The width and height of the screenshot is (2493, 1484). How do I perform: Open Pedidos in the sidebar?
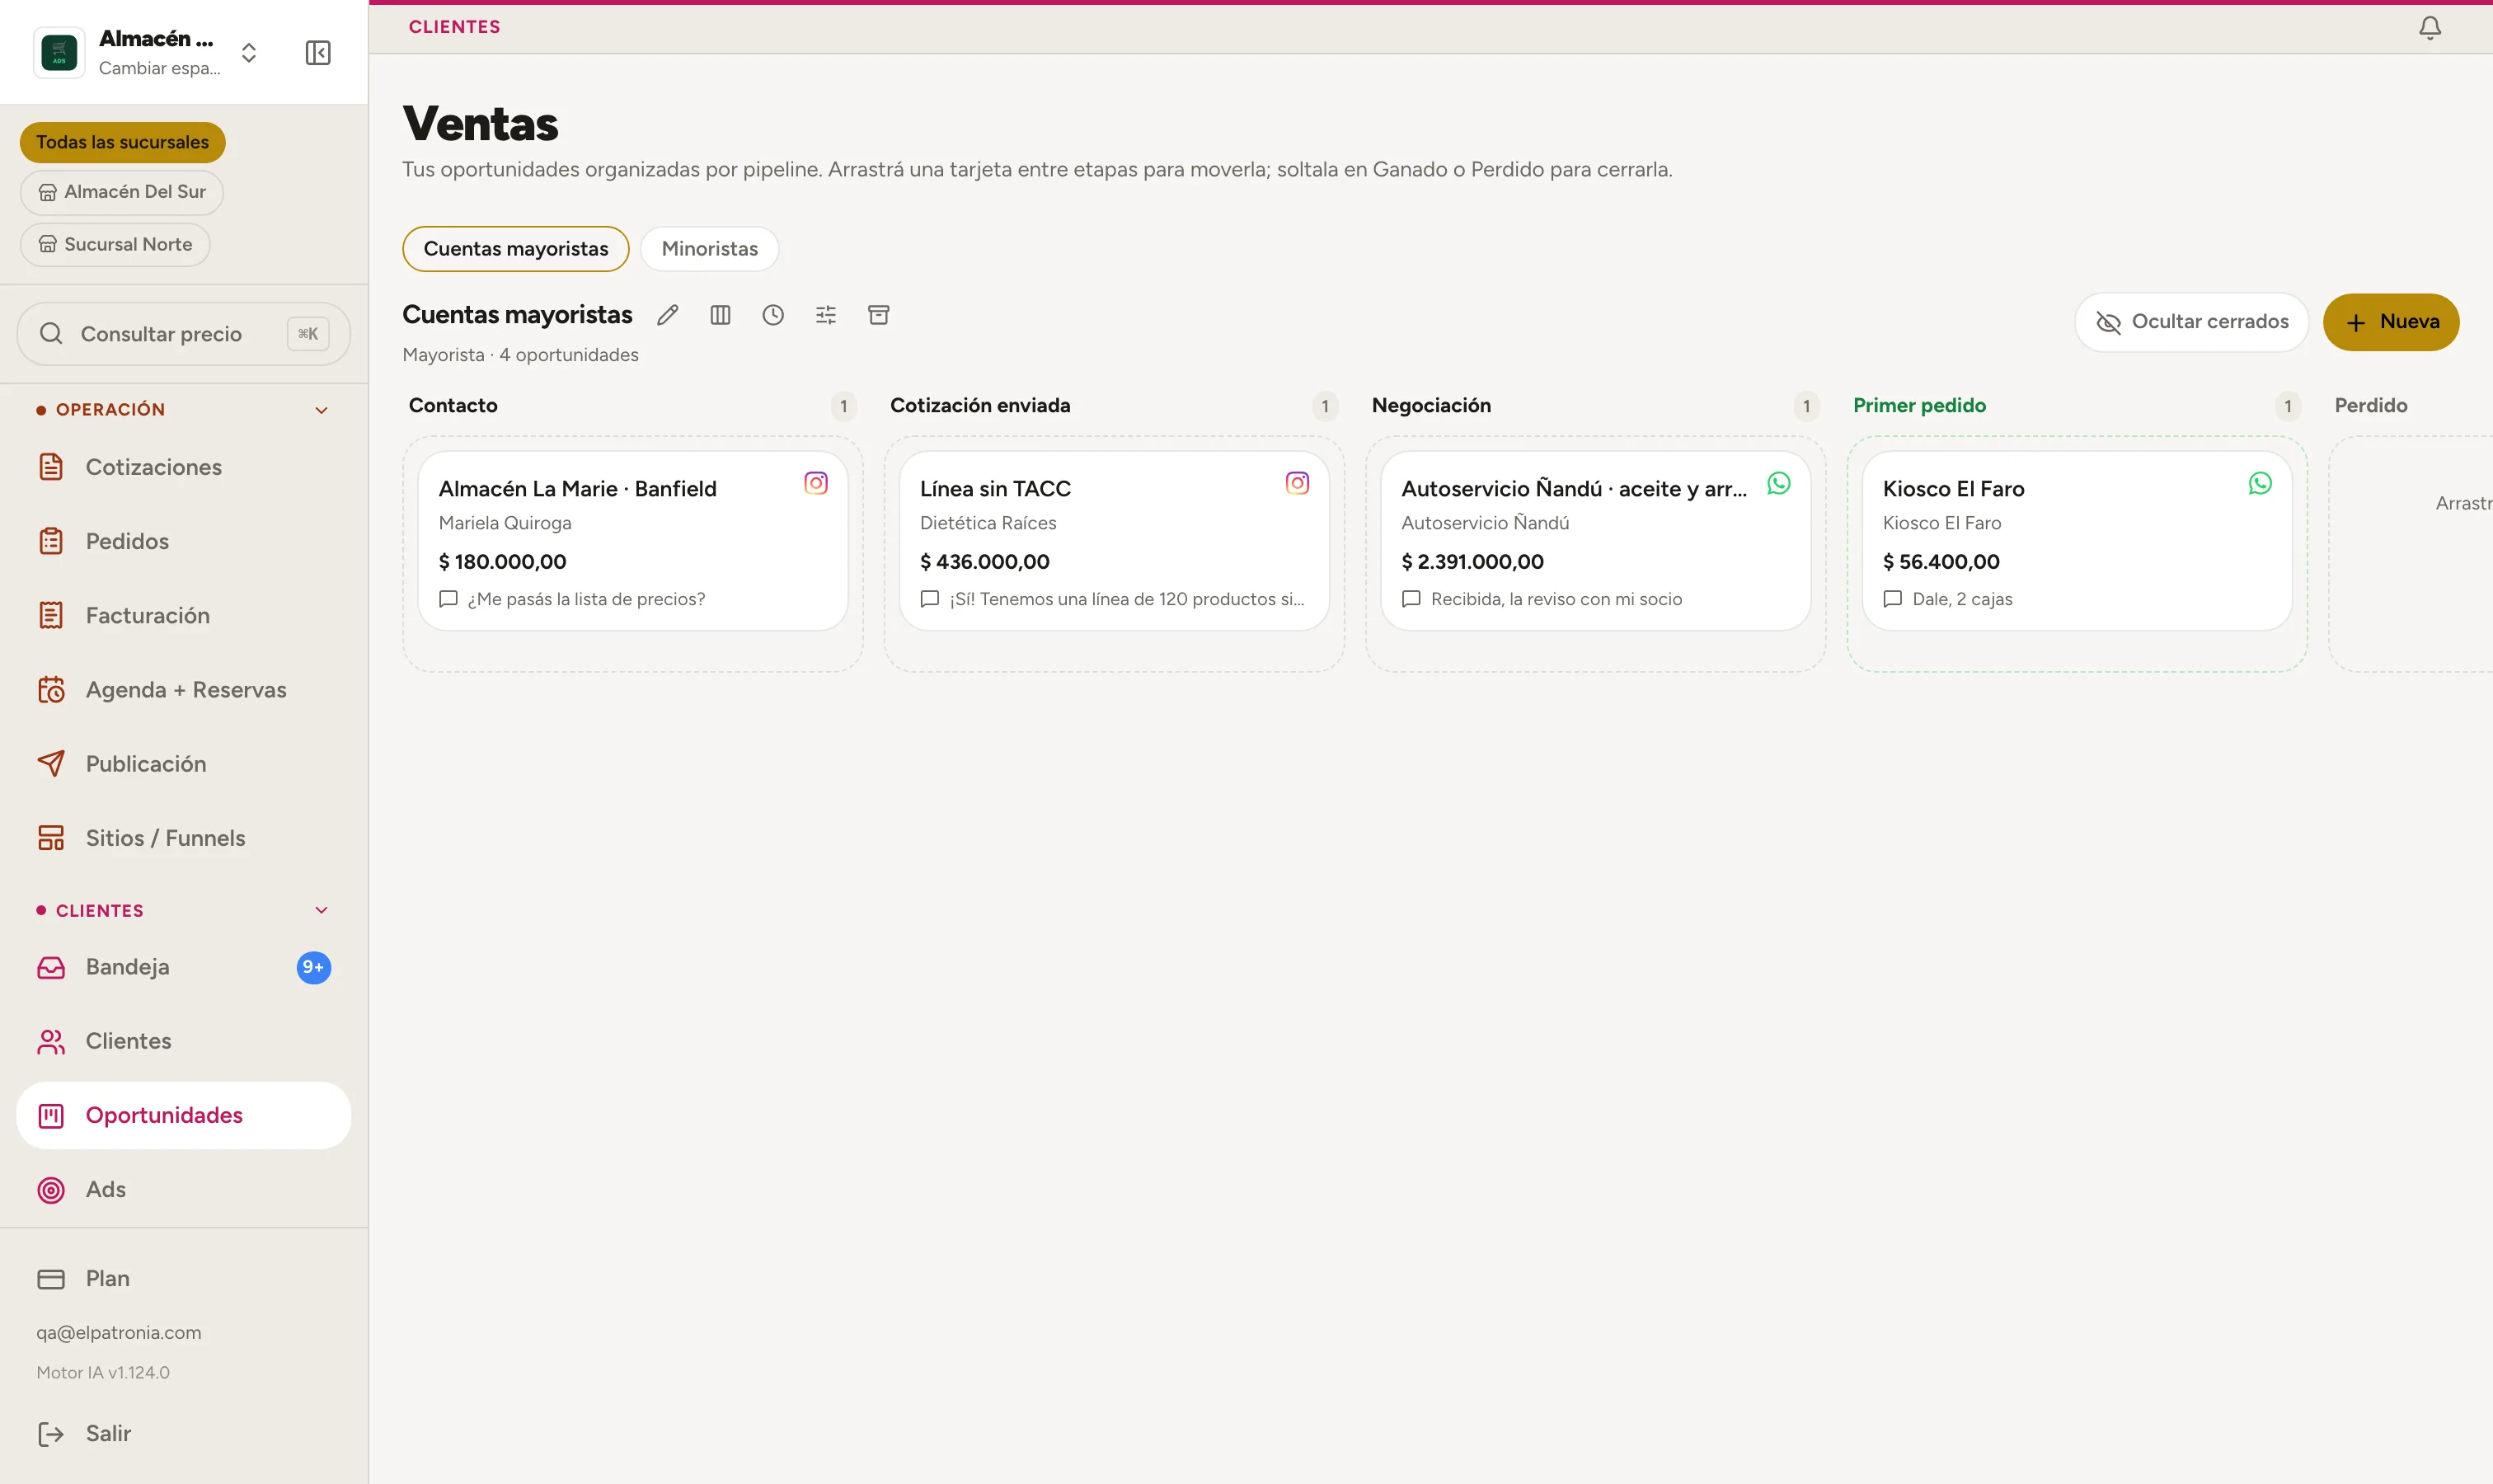pos(184,541)
